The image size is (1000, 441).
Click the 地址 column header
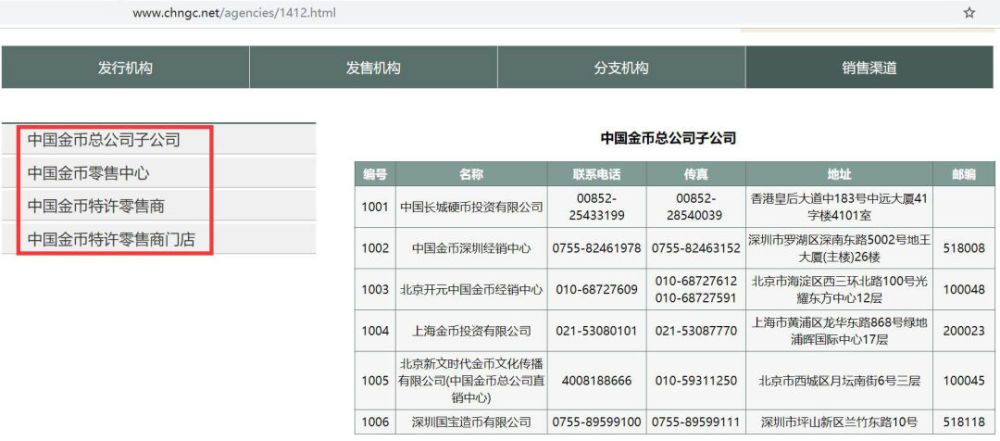(839, 174)
